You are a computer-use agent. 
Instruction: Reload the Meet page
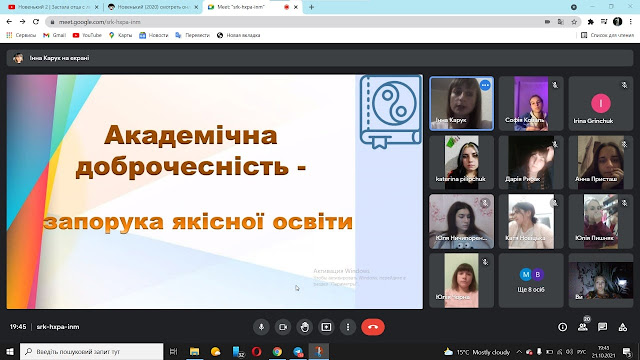point(36,22)
